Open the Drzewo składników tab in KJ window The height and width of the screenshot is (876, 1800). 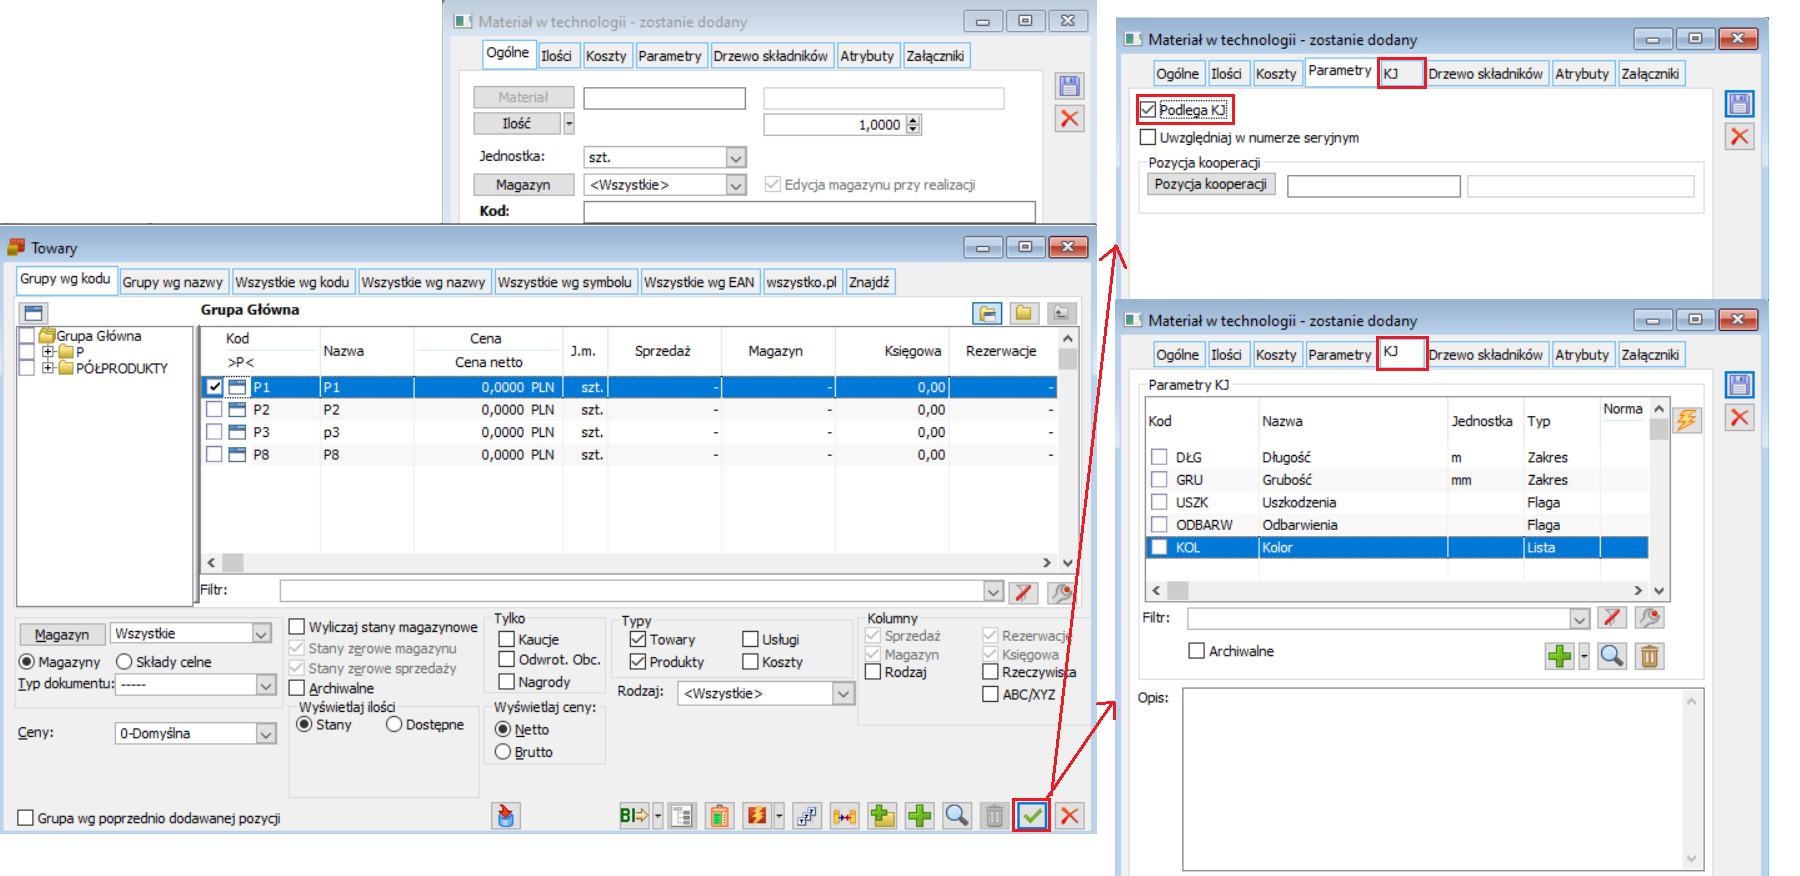tap(1485, 354)
